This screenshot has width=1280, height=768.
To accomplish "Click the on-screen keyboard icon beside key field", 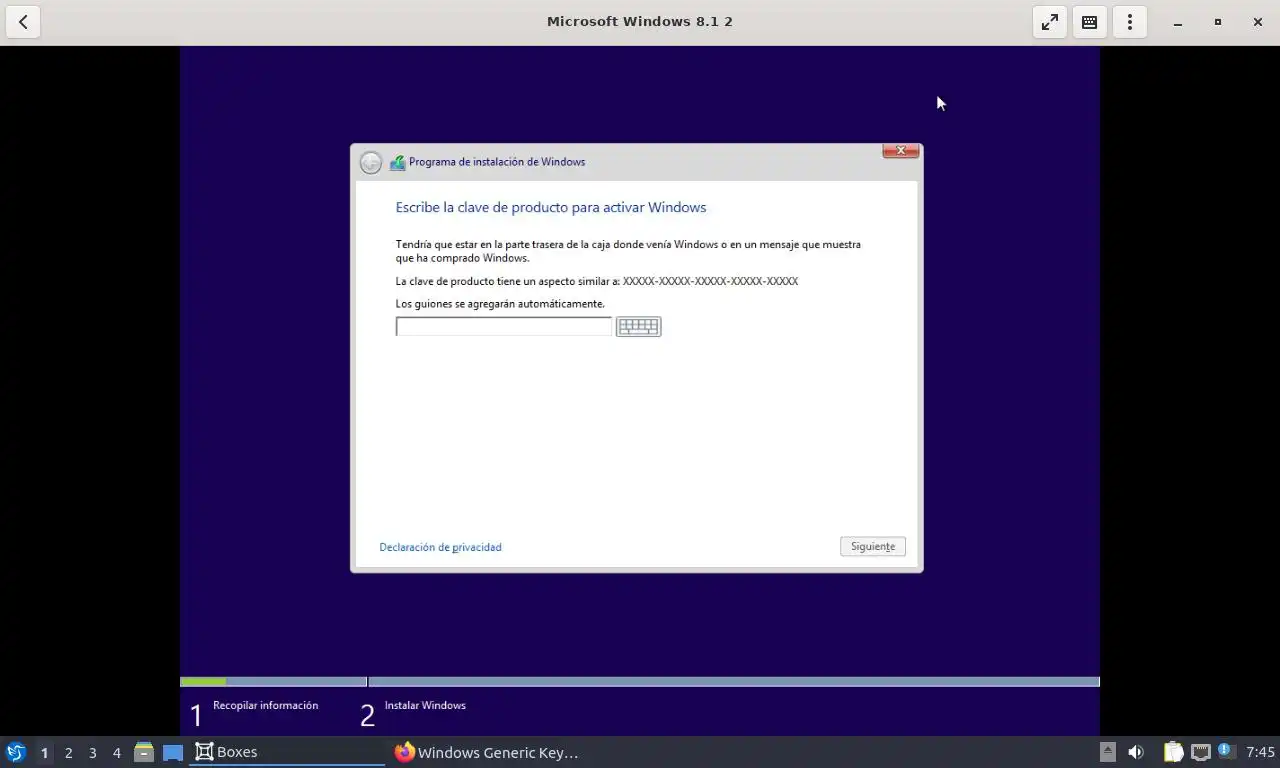I will click(638, 326).
